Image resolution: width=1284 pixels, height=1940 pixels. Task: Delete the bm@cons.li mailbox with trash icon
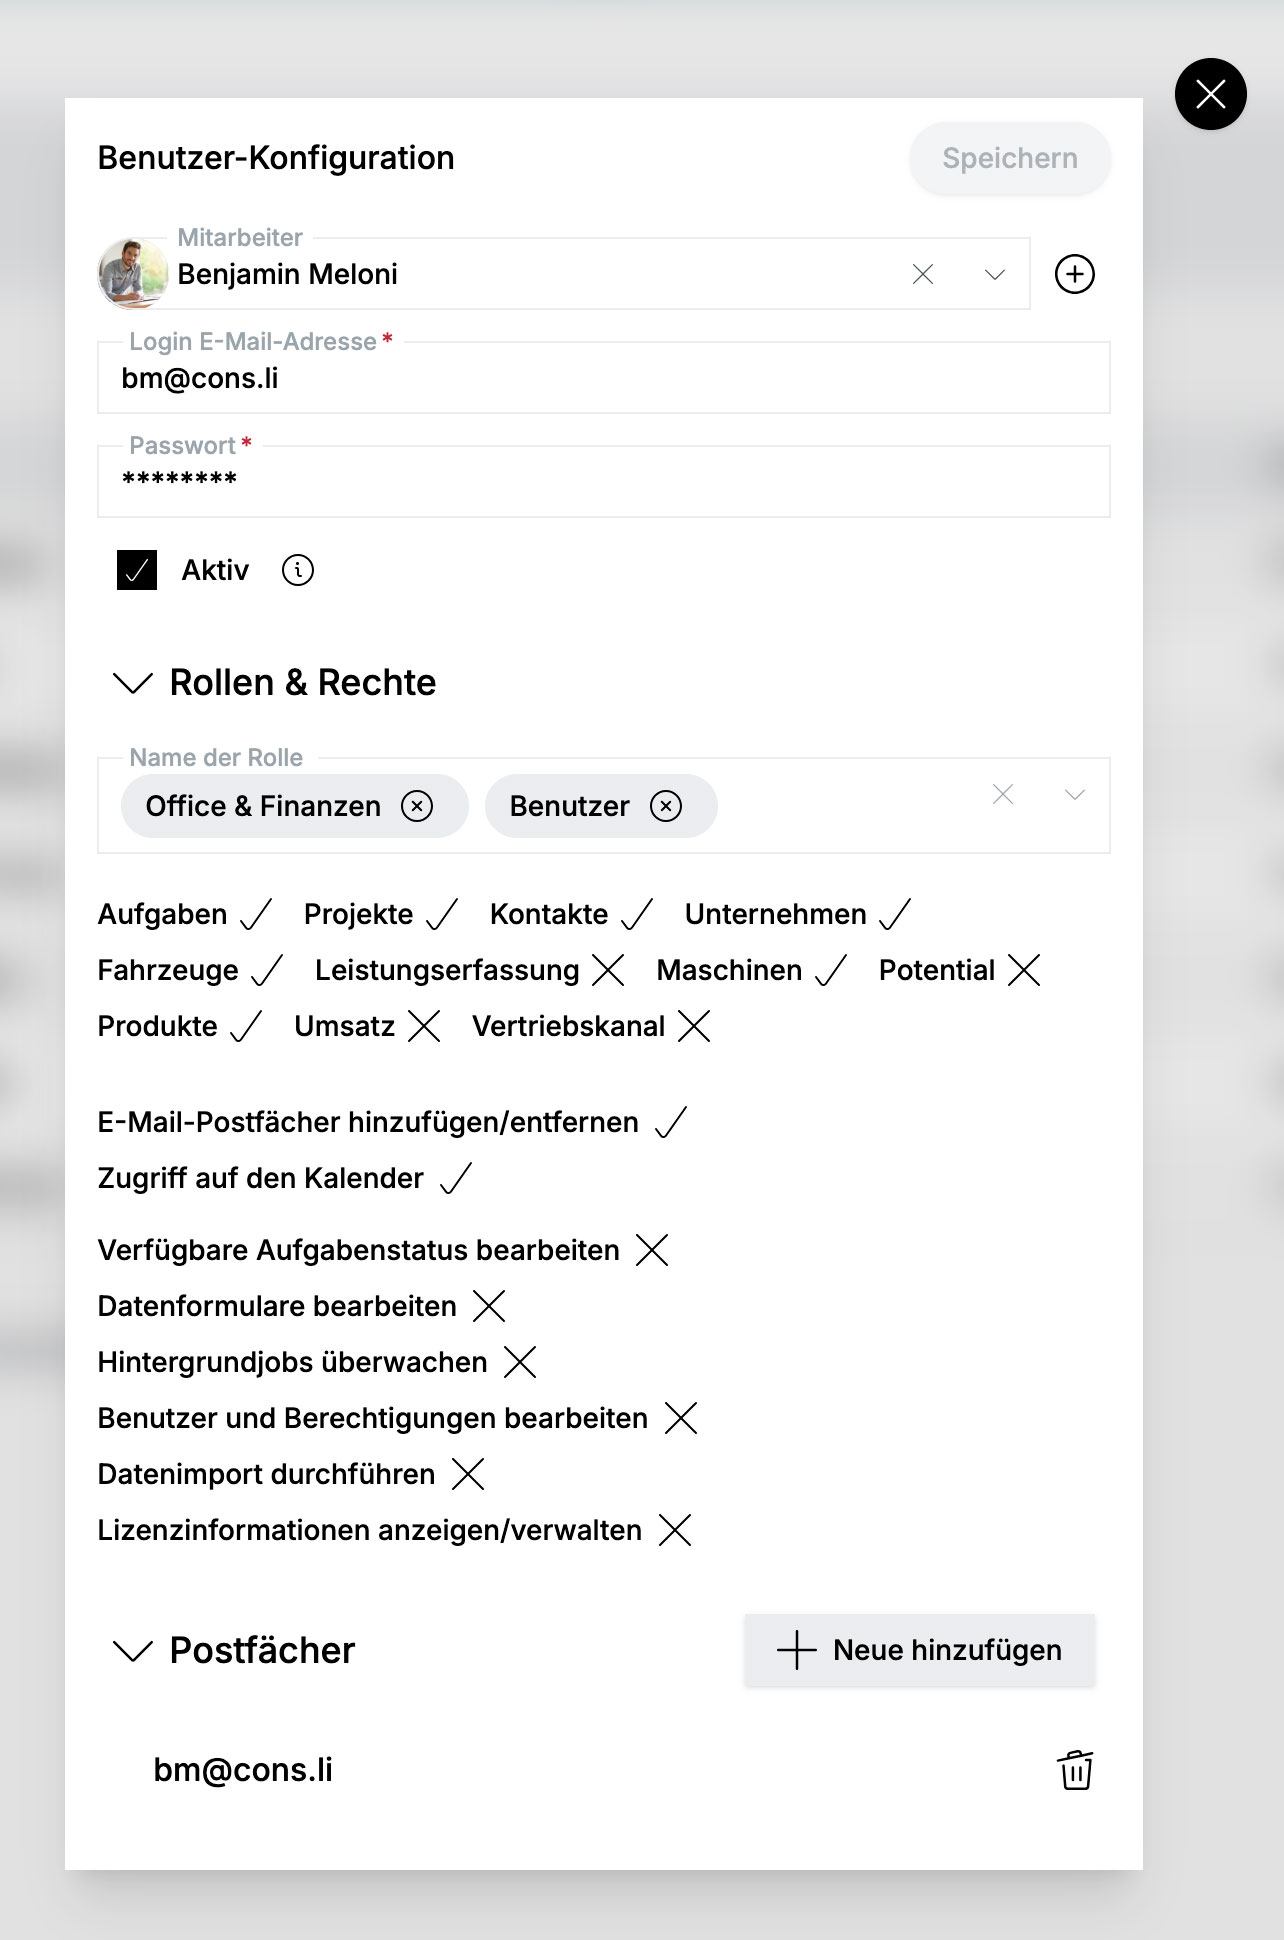tap(1076, 1770)
